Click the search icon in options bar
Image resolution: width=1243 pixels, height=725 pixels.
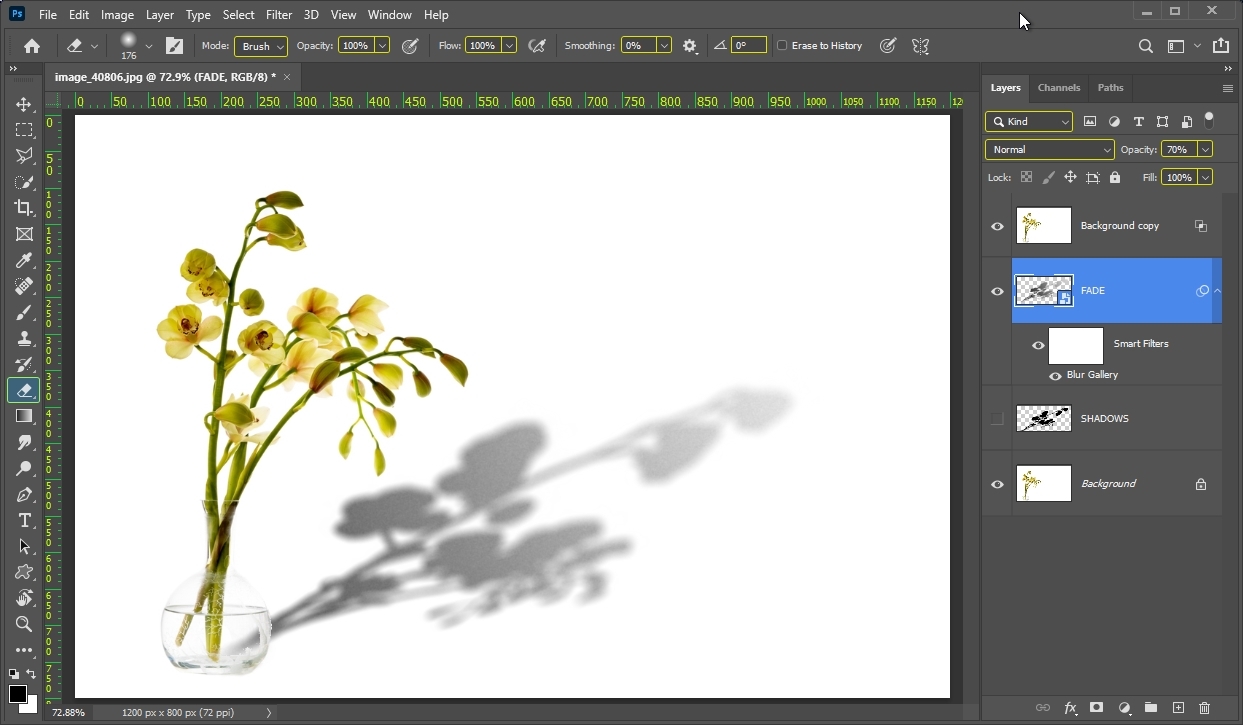pyautogui.click(x=1146, y=45)
